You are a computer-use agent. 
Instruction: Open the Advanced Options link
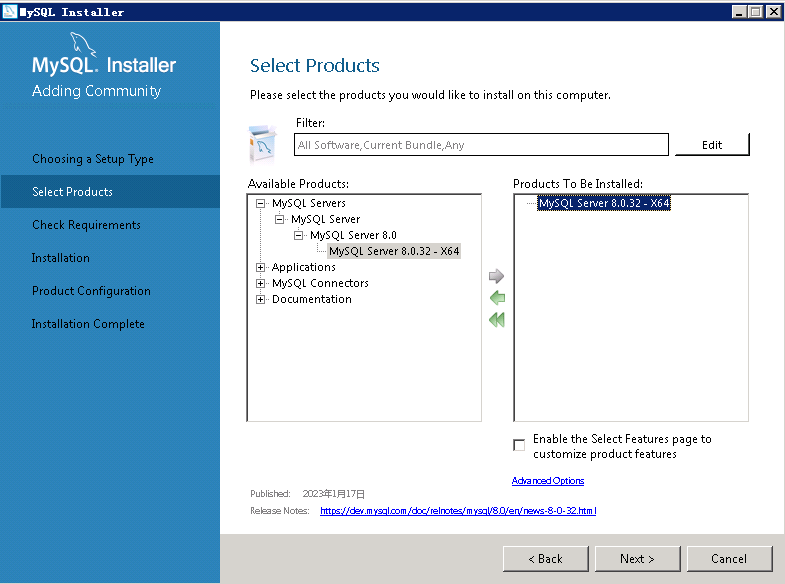(548, 480)
